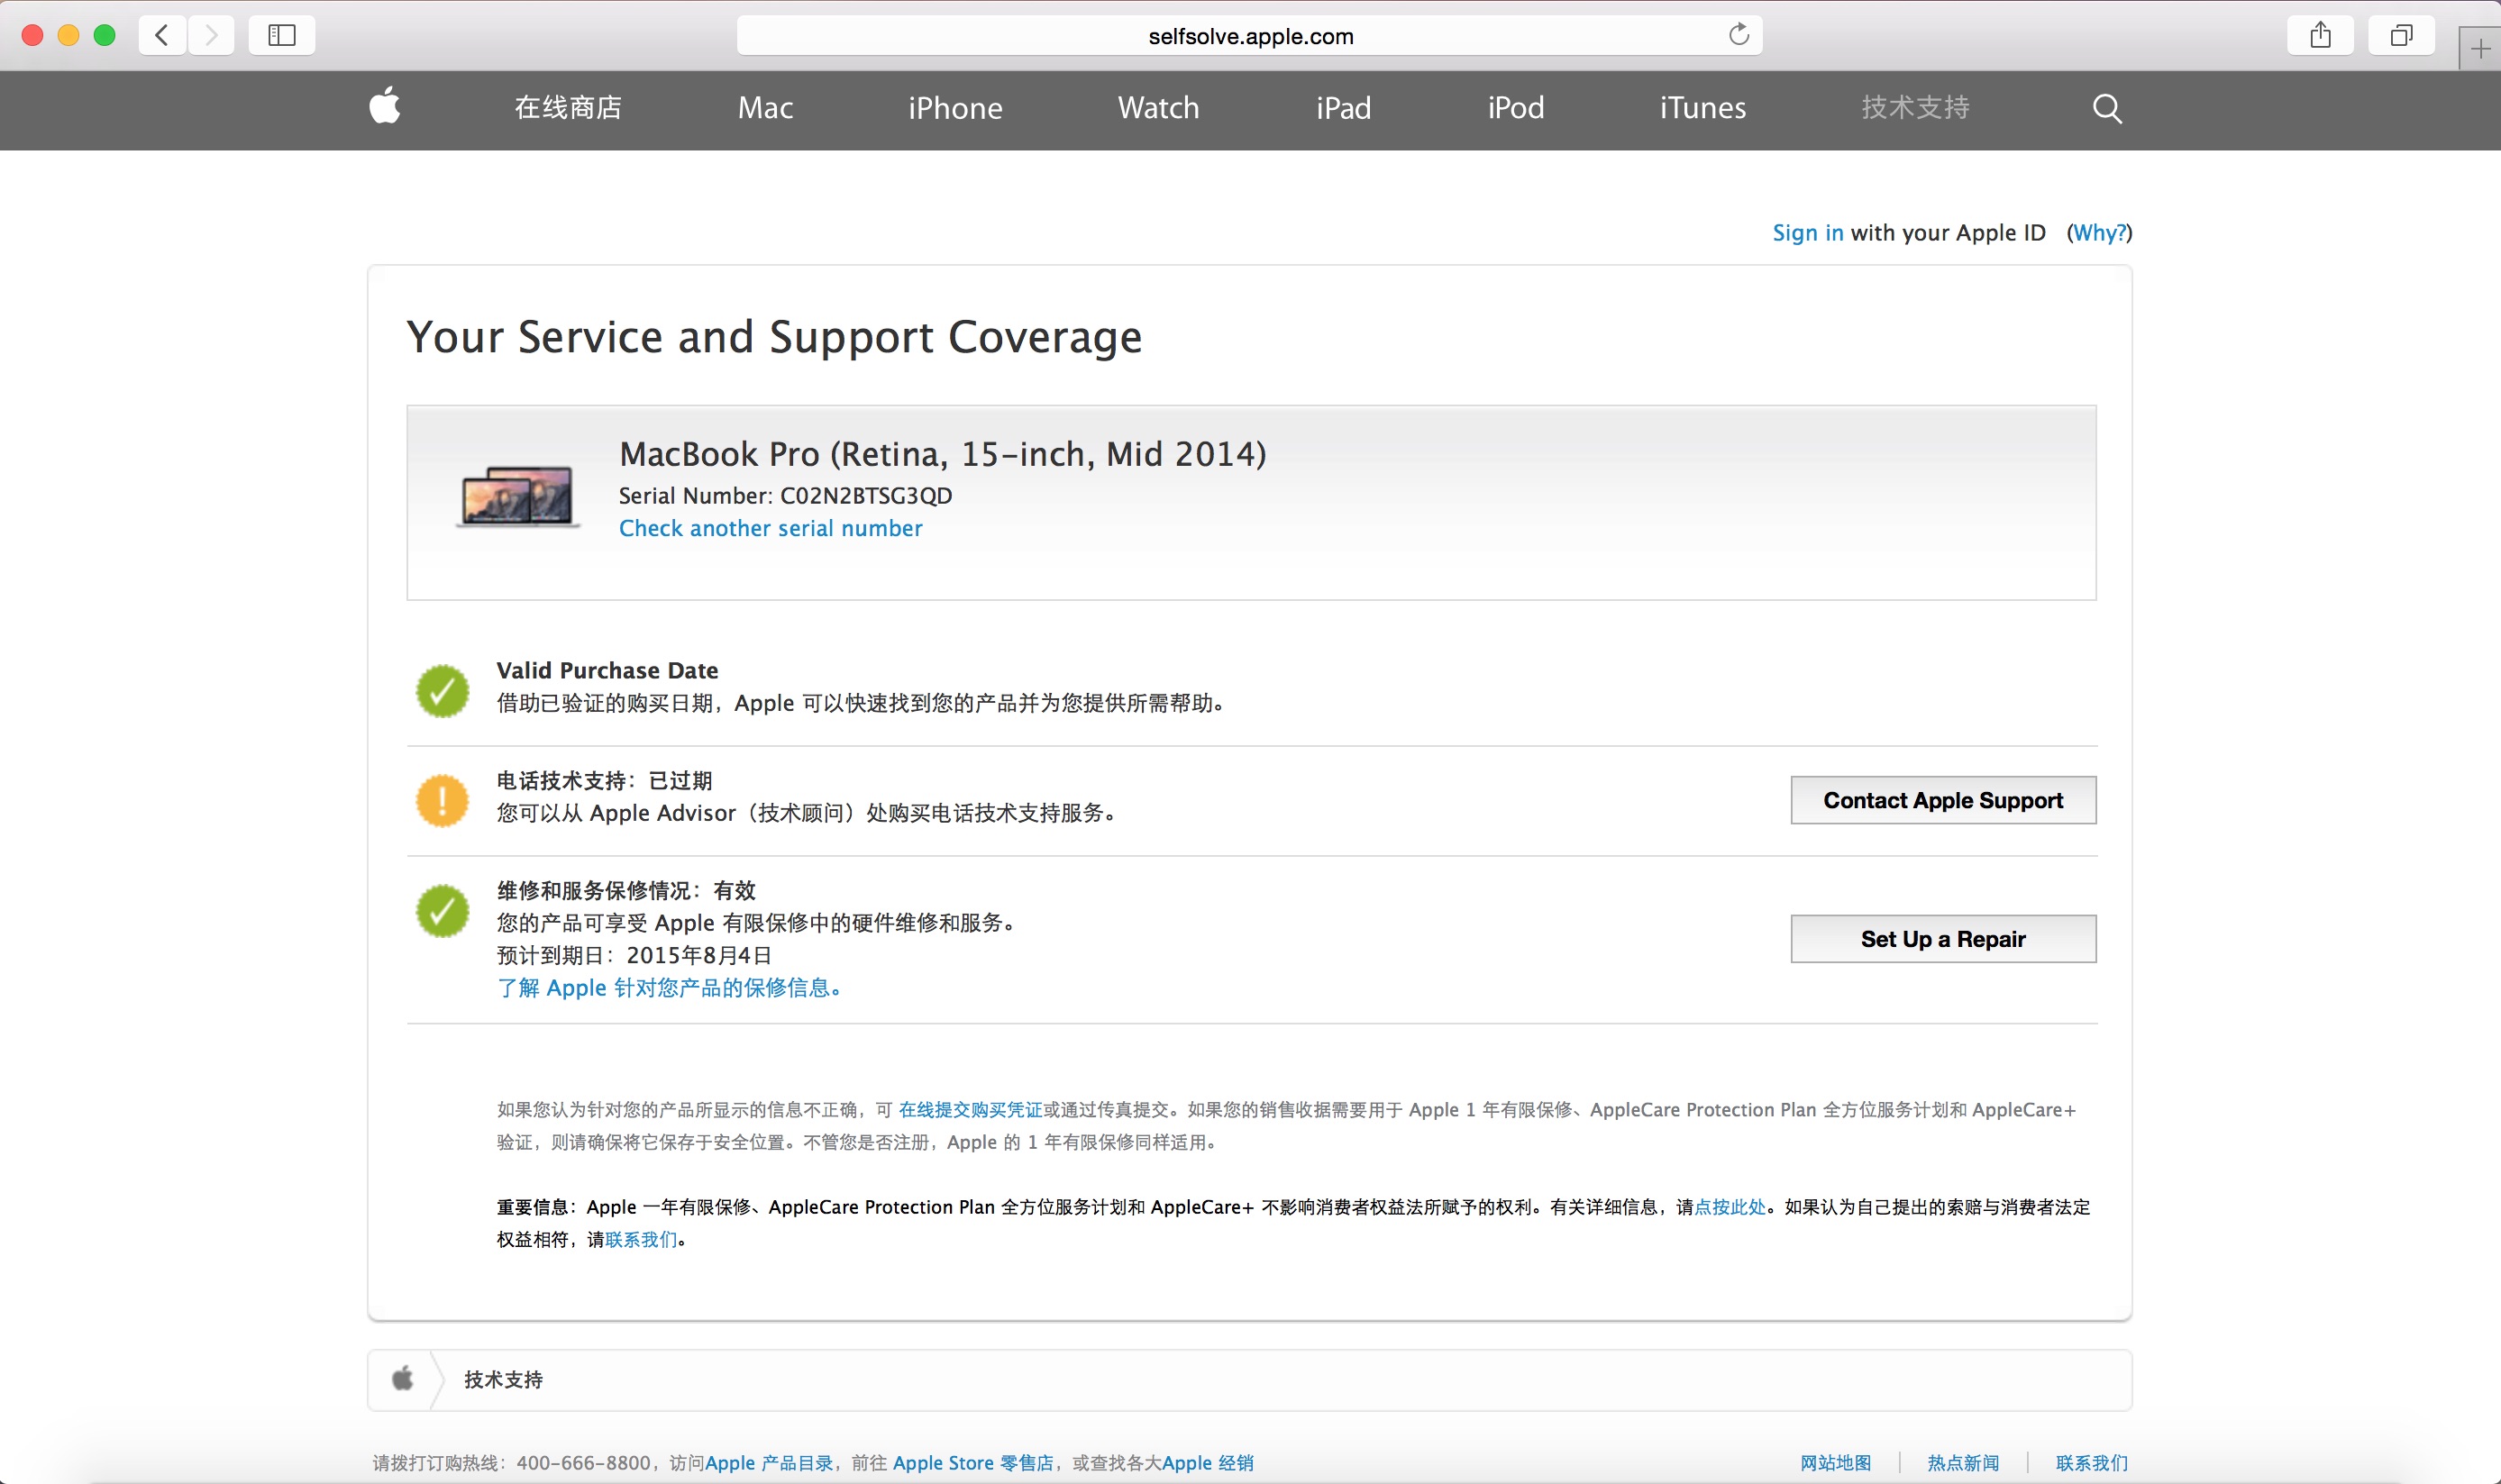Open the search magnifier in navigation bar
Screen dimensions: 2501x1484
(2107, 108)
